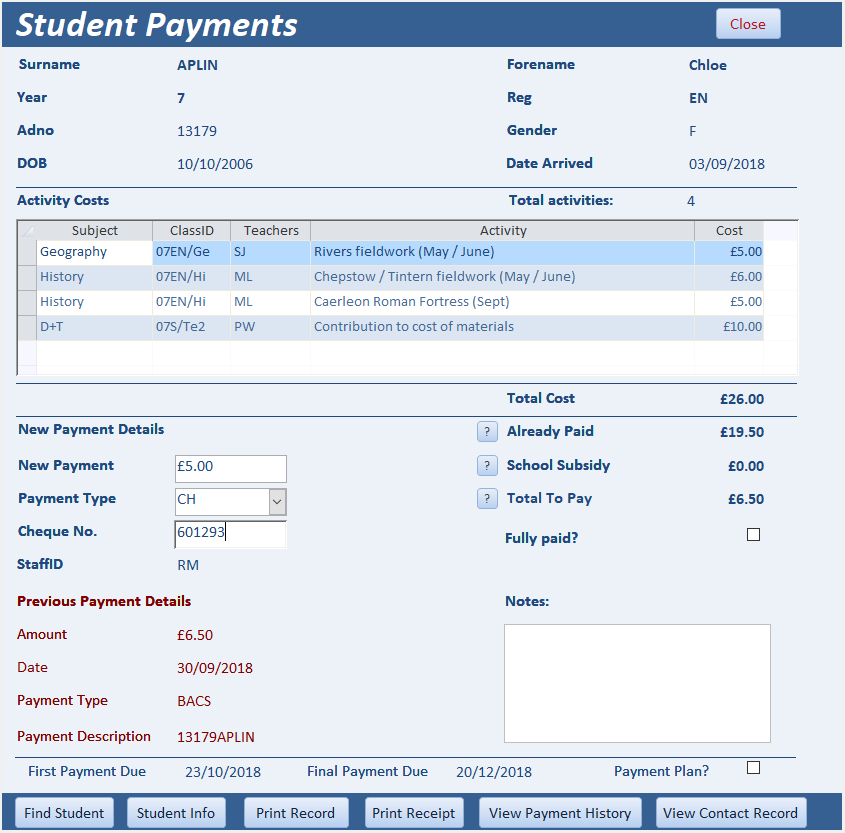
Task: Enable the Payment Plan checkbox
Action: 753,767
